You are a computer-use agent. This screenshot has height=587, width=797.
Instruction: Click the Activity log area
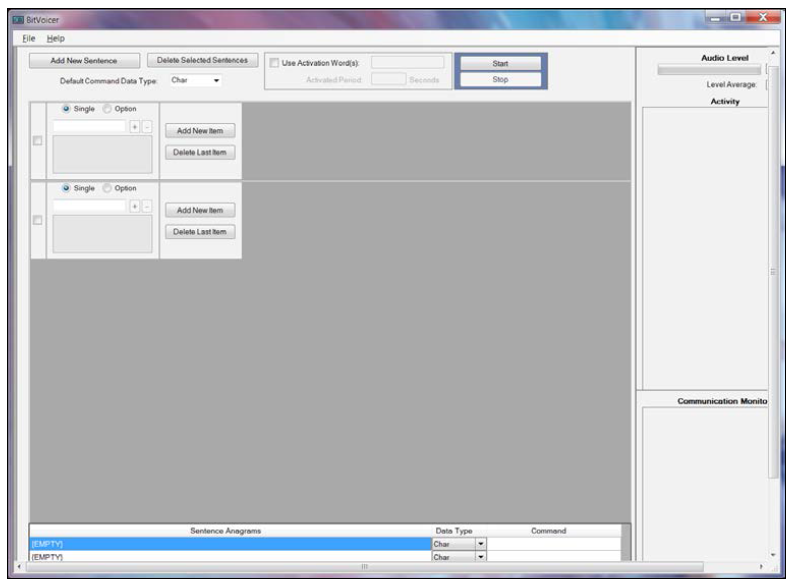point(706,248)
